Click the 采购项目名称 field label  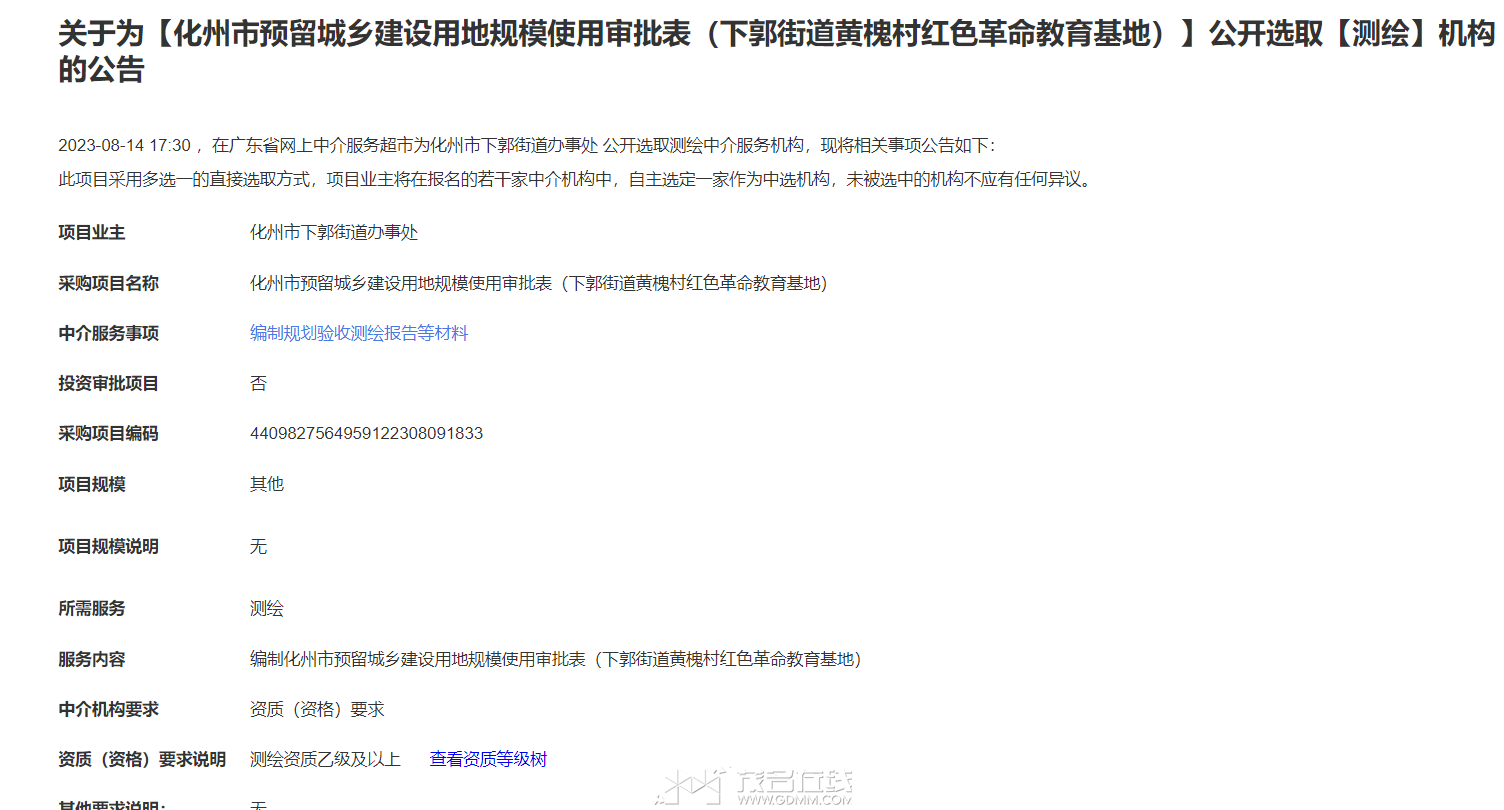109,283
